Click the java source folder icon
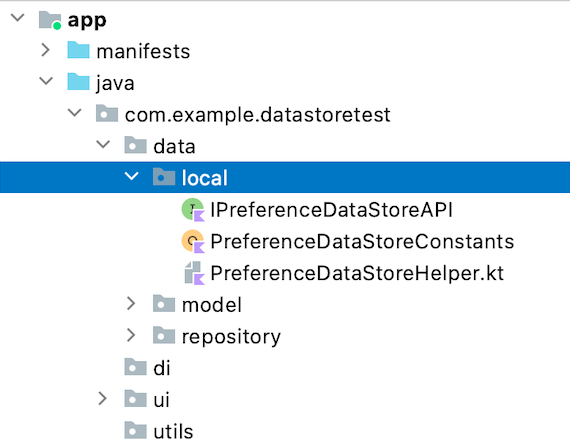 78,82
